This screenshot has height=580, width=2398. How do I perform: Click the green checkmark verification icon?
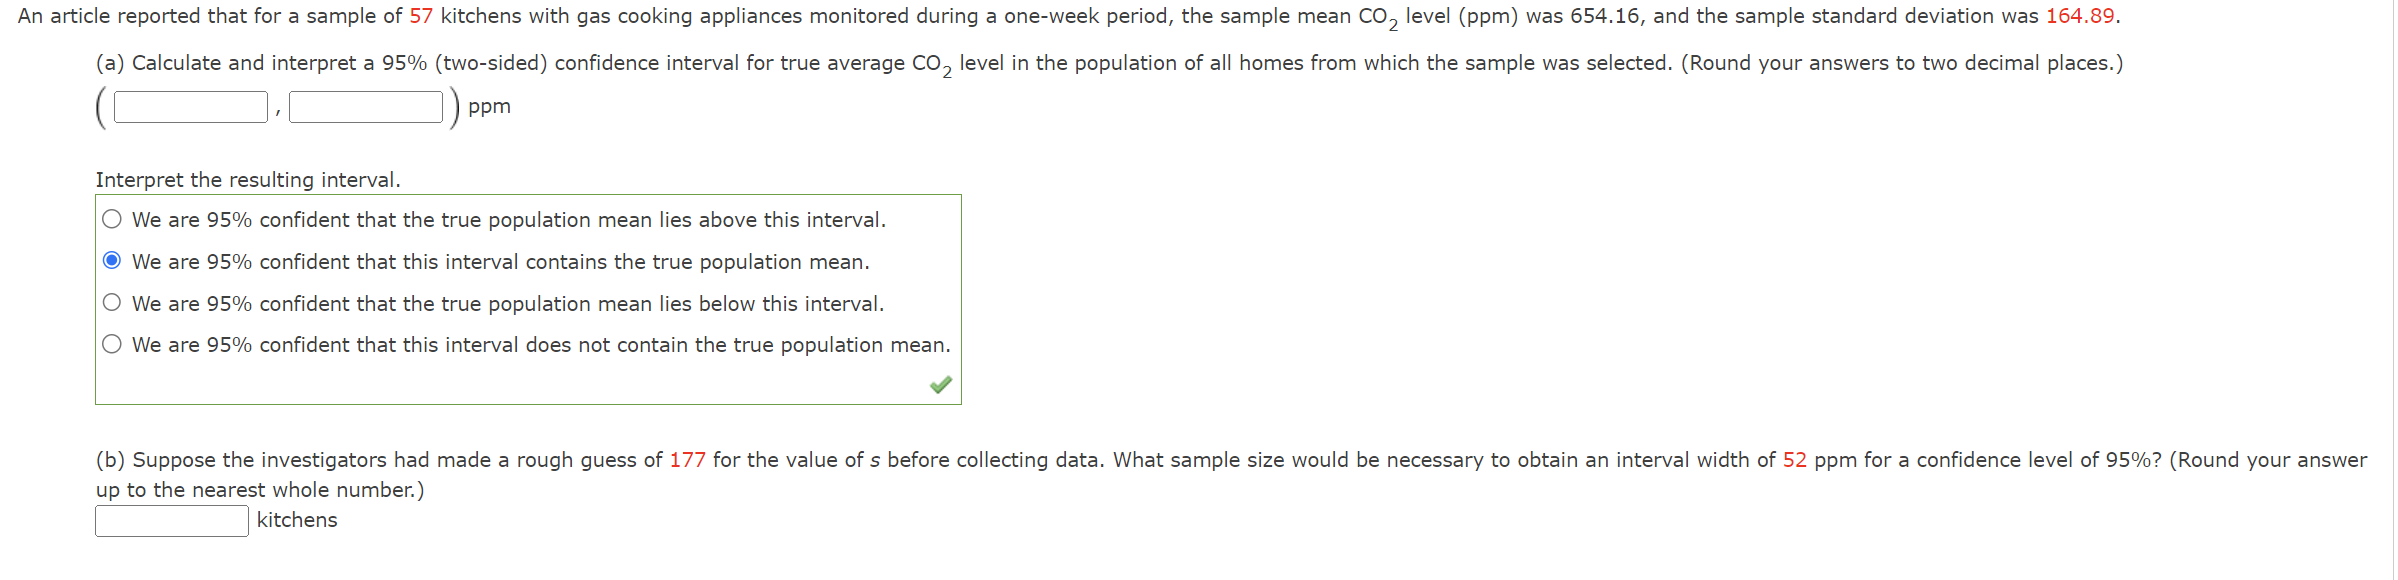tap(938, 383)
